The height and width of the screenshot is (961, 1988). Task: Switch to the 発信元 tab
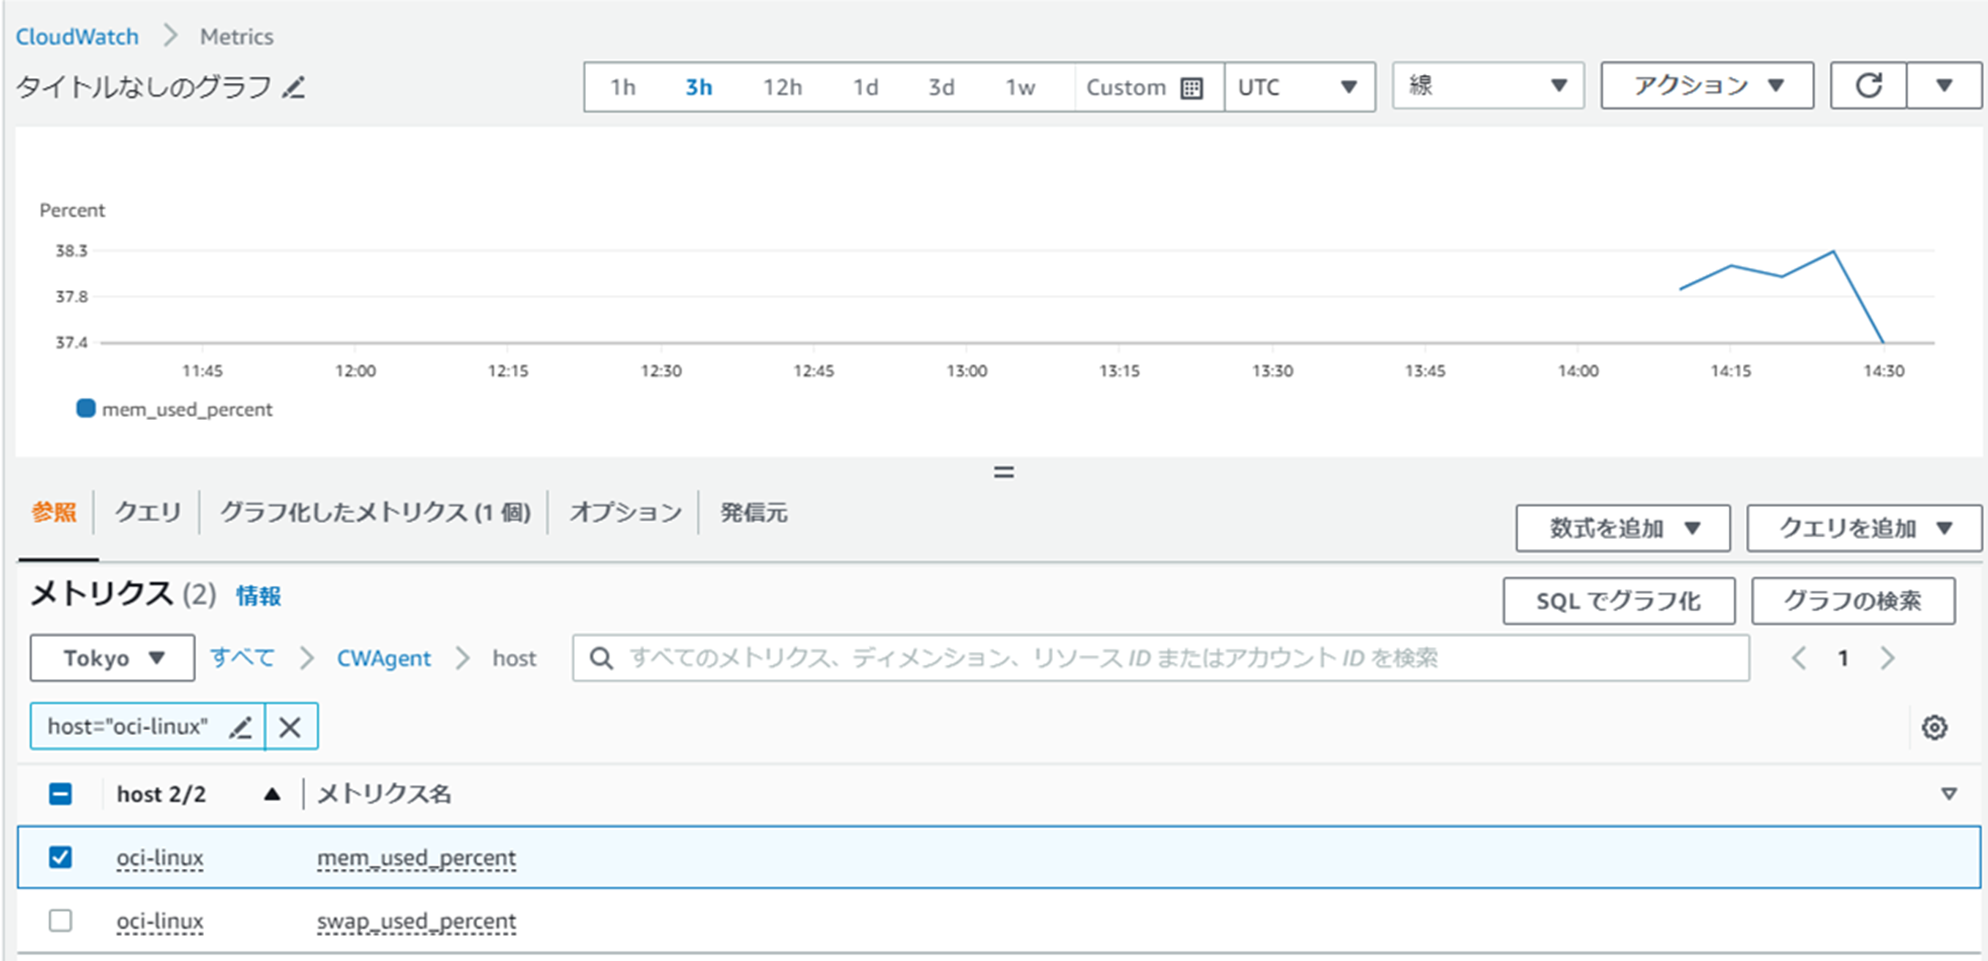coord(754,513)
